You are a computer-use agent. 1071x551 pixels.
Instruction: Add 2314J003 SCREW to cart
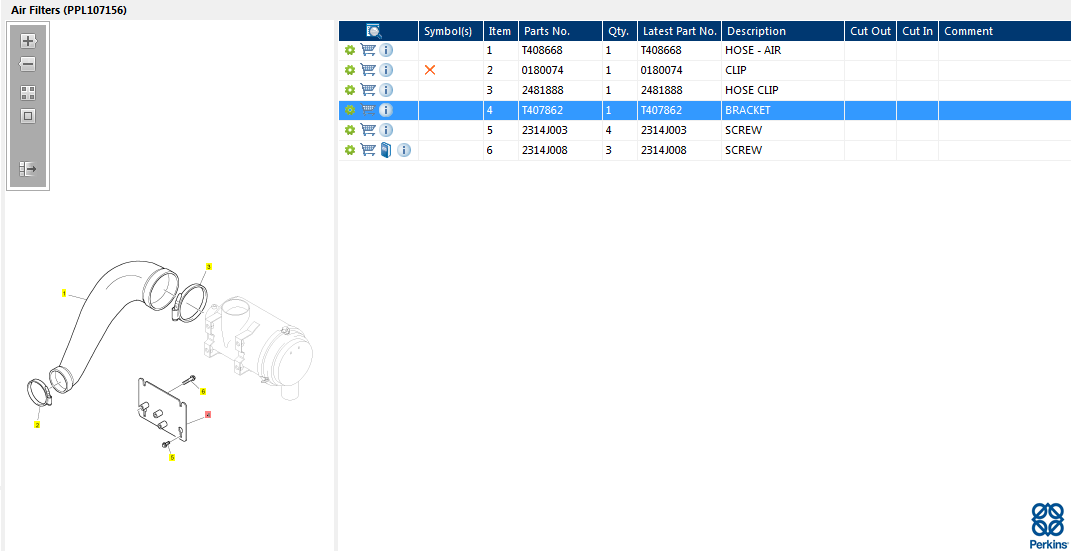(x=368, y=129)
